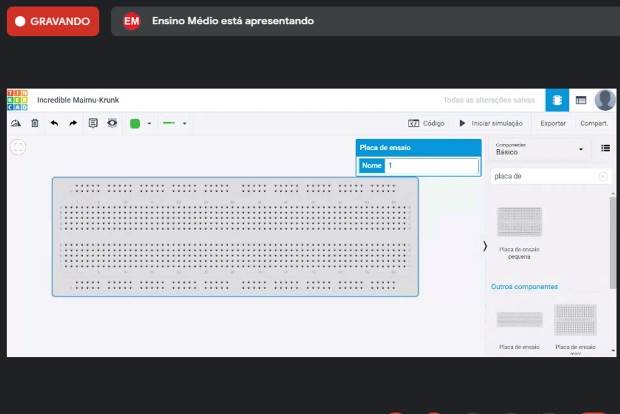
Task: Redo the last action
Action: [x=73, y=123]
